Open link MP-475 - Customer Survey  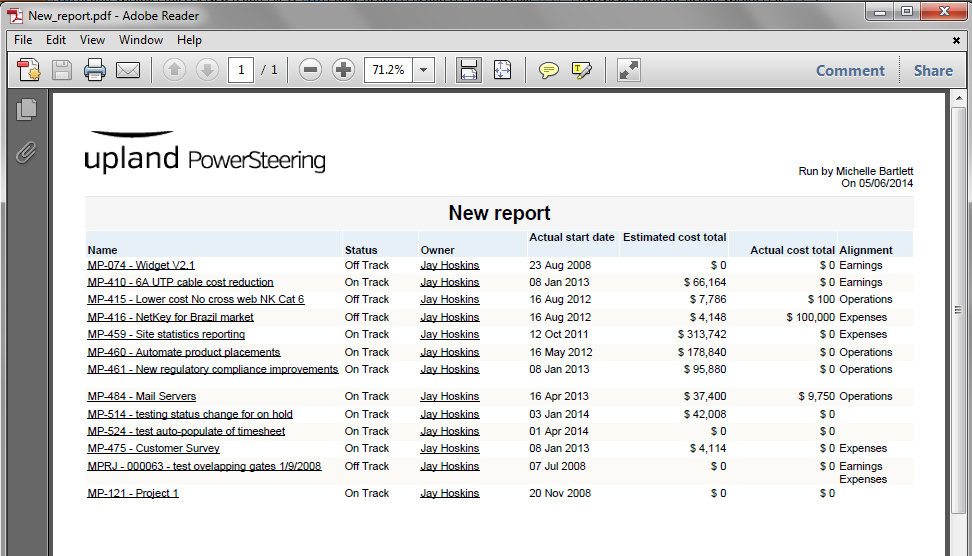pyautogui.click(x=153, y=448)
